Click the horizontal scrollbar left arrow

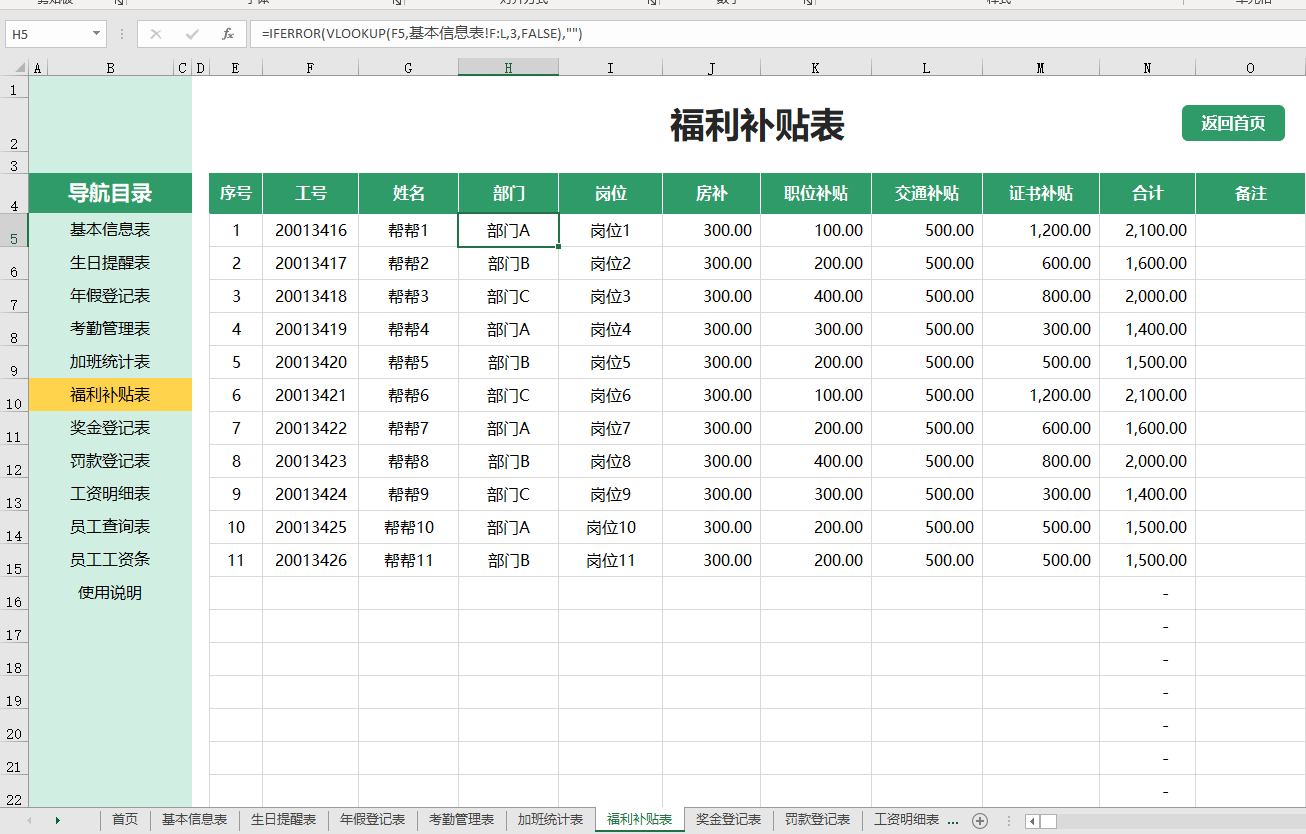coord(1033,821)
